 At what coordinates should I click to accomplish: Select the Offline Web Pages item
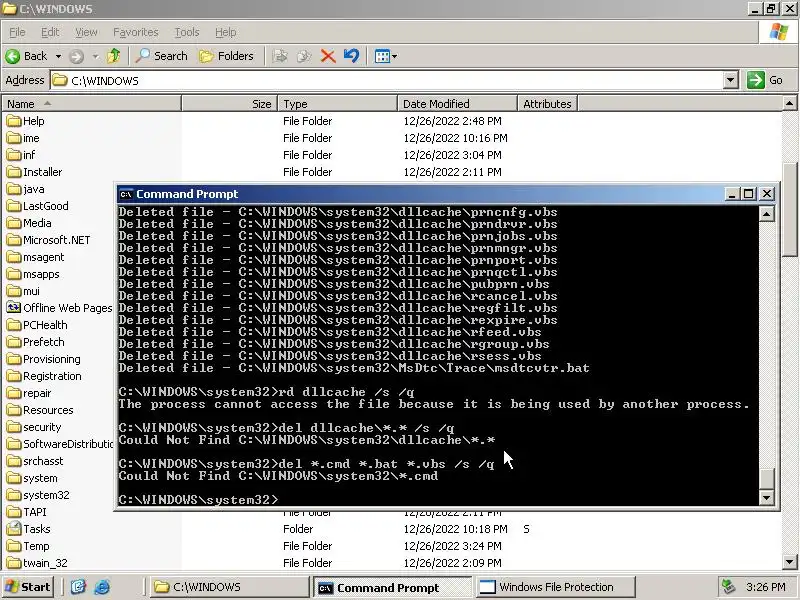(x=59, y=308)
